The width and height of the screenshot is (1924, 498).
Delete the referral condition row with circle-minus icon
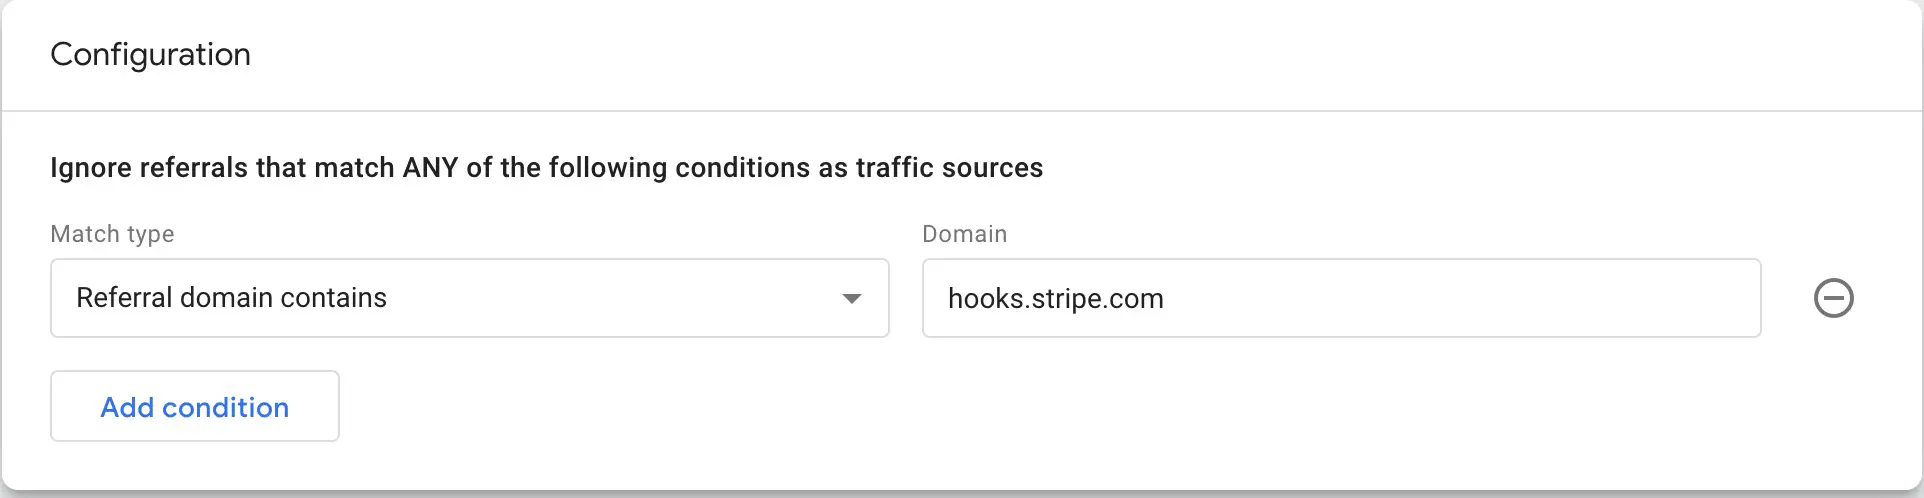[1833, 298]
